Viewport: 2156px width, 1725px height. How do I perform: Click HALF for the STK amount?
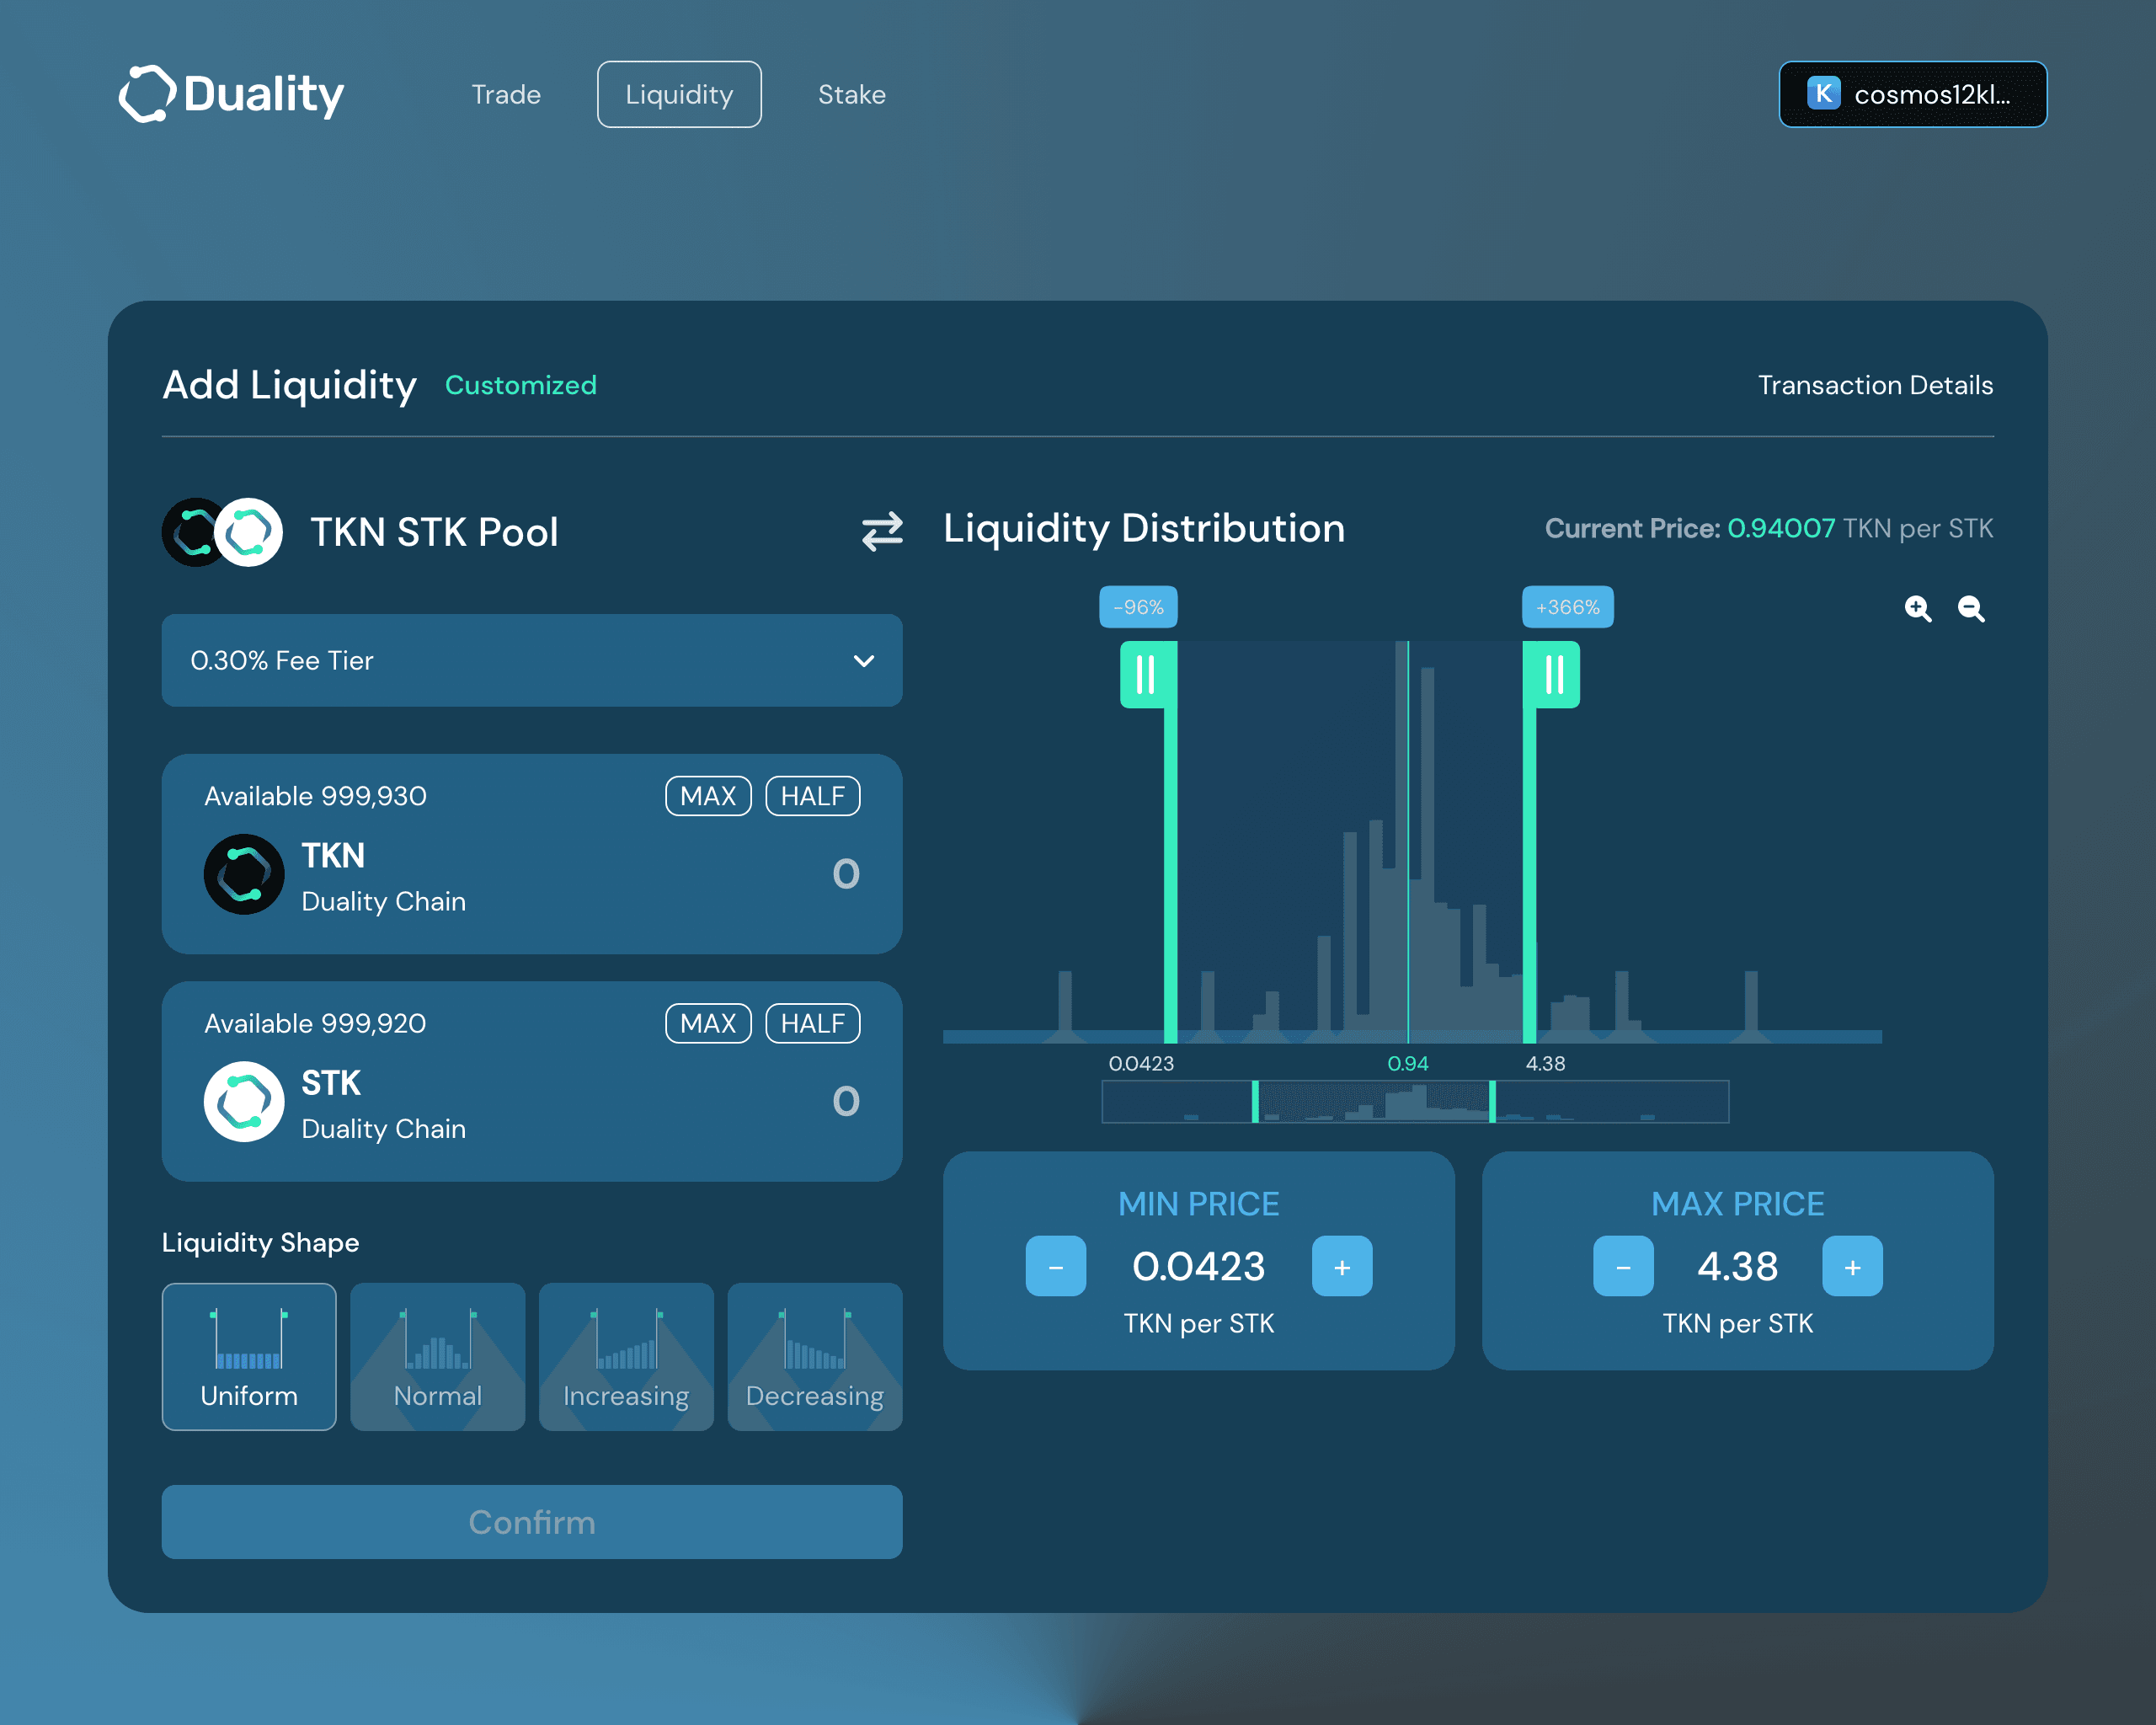[812, 1023]
